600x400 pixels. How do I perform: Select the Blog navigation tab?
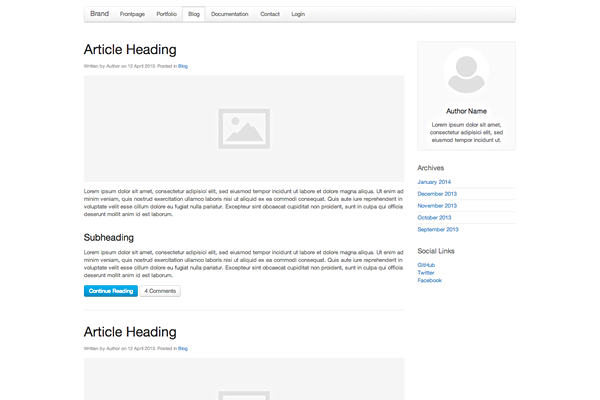click(x=193, y=15)
